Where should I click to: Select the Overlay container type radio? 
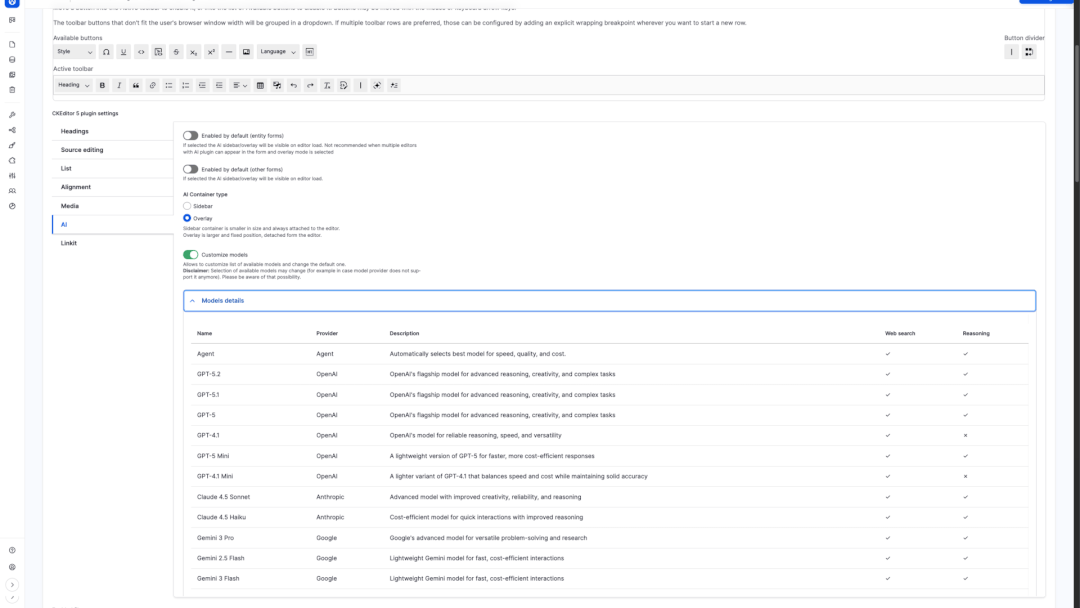pyautogui.click(x=187, y=218)
